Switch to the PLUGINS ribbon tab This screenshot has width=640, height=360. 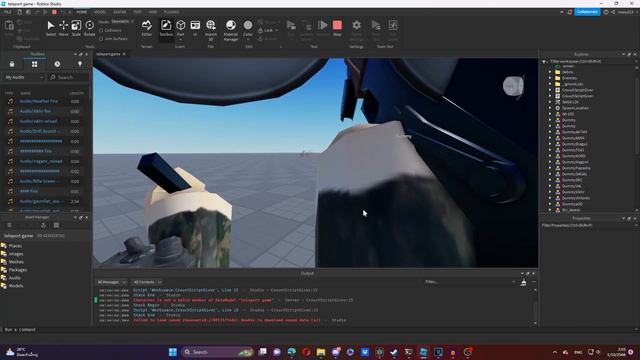[171, 12]
